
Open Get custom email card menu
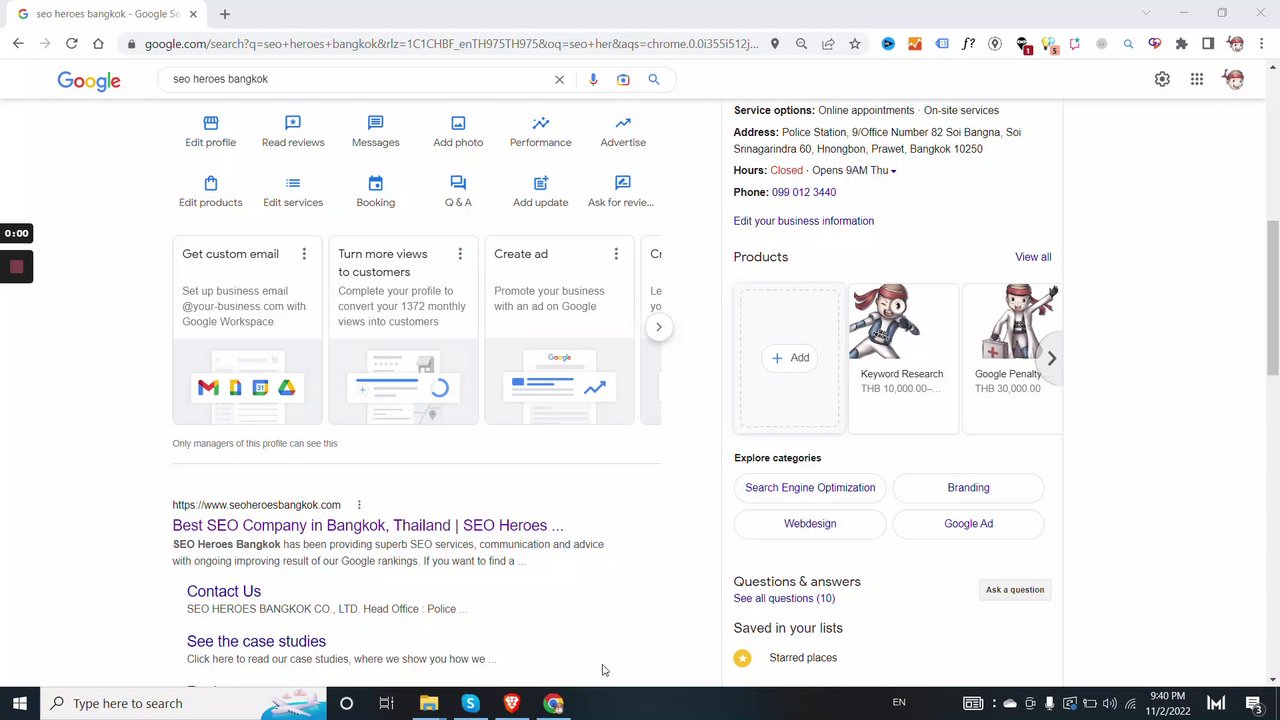click(x=304, y=254)
